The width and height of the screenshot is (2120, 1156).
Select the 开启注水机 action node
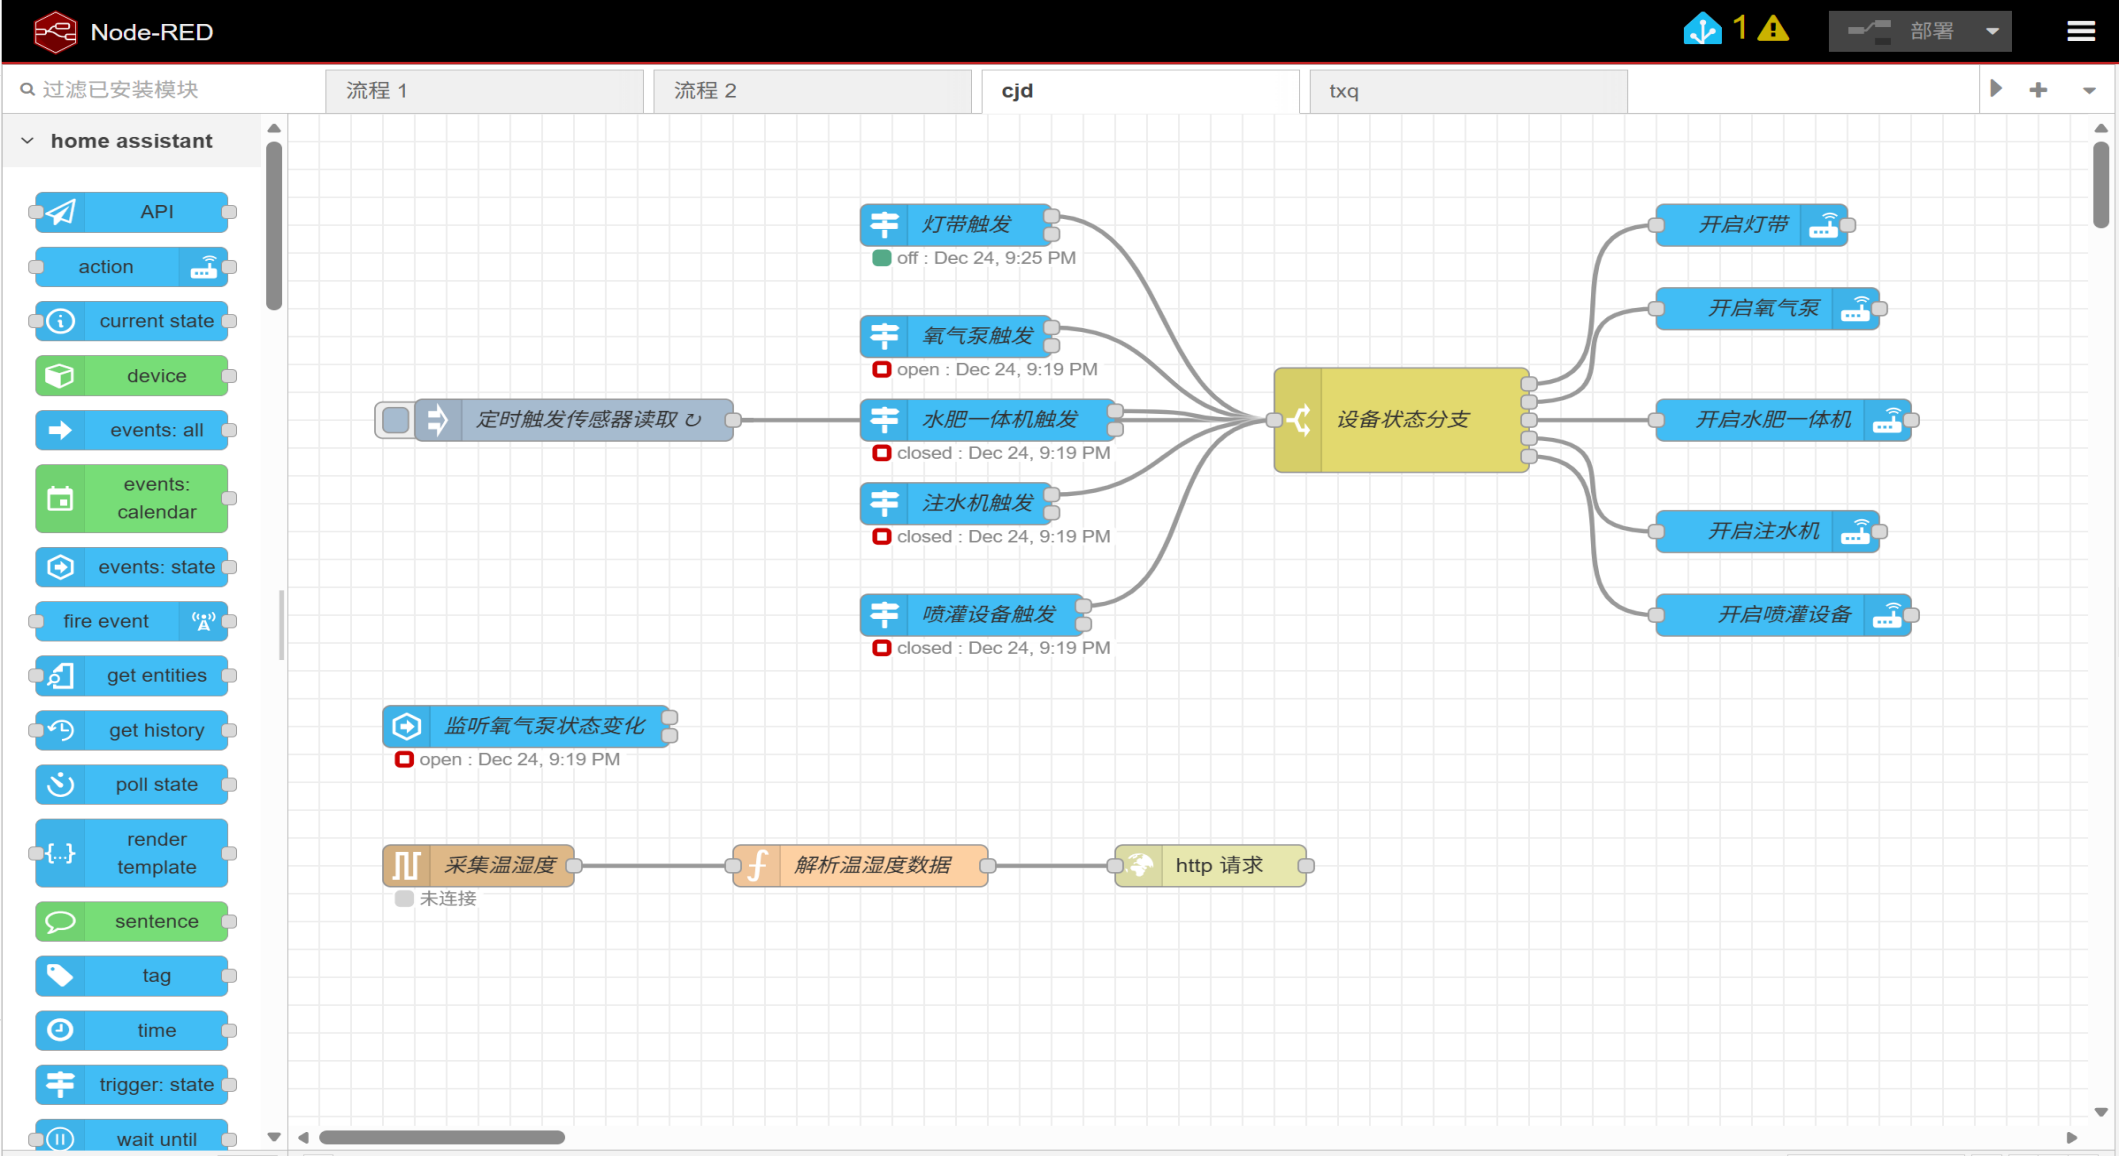1767,532
